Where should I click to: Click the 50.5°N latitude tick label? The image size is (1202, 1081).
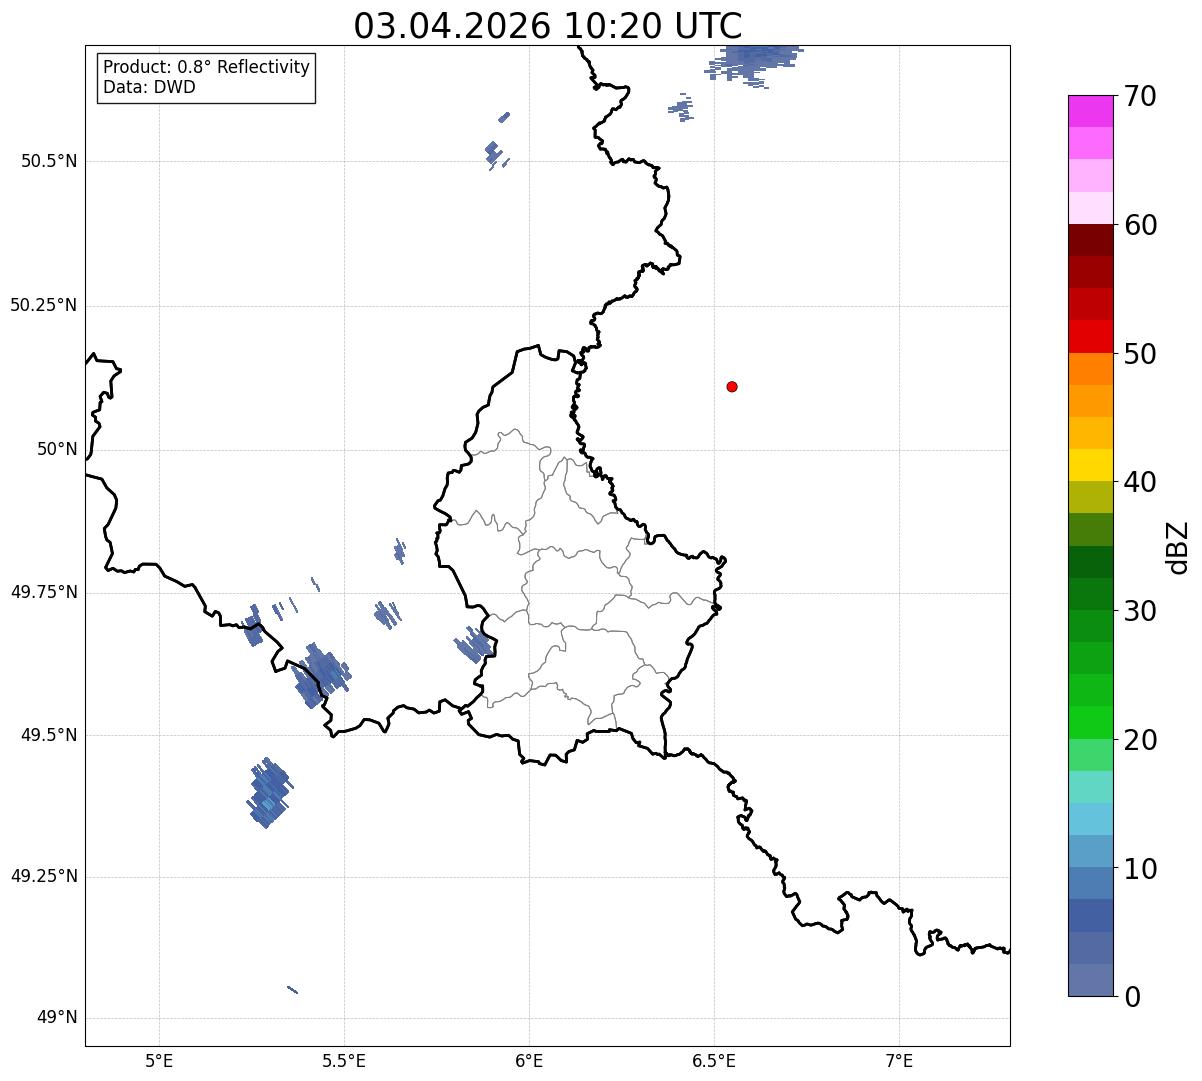pyautogui.click(x=49, y=161)
